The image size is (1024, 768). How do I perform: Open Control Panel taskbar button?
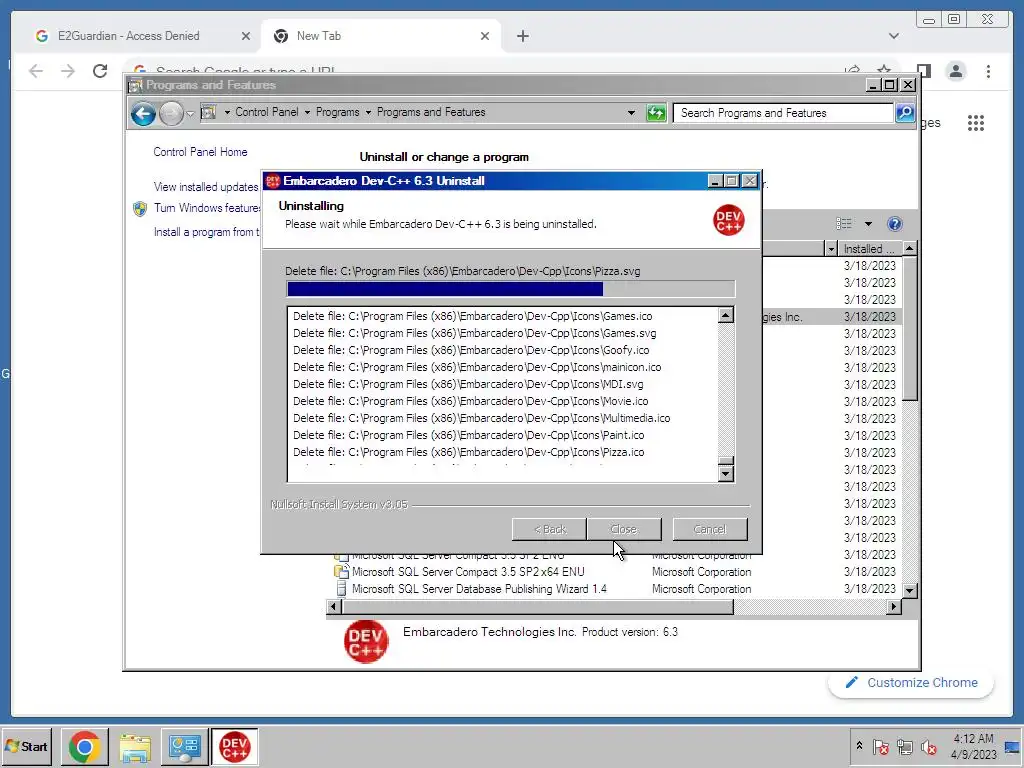point(185,746)
